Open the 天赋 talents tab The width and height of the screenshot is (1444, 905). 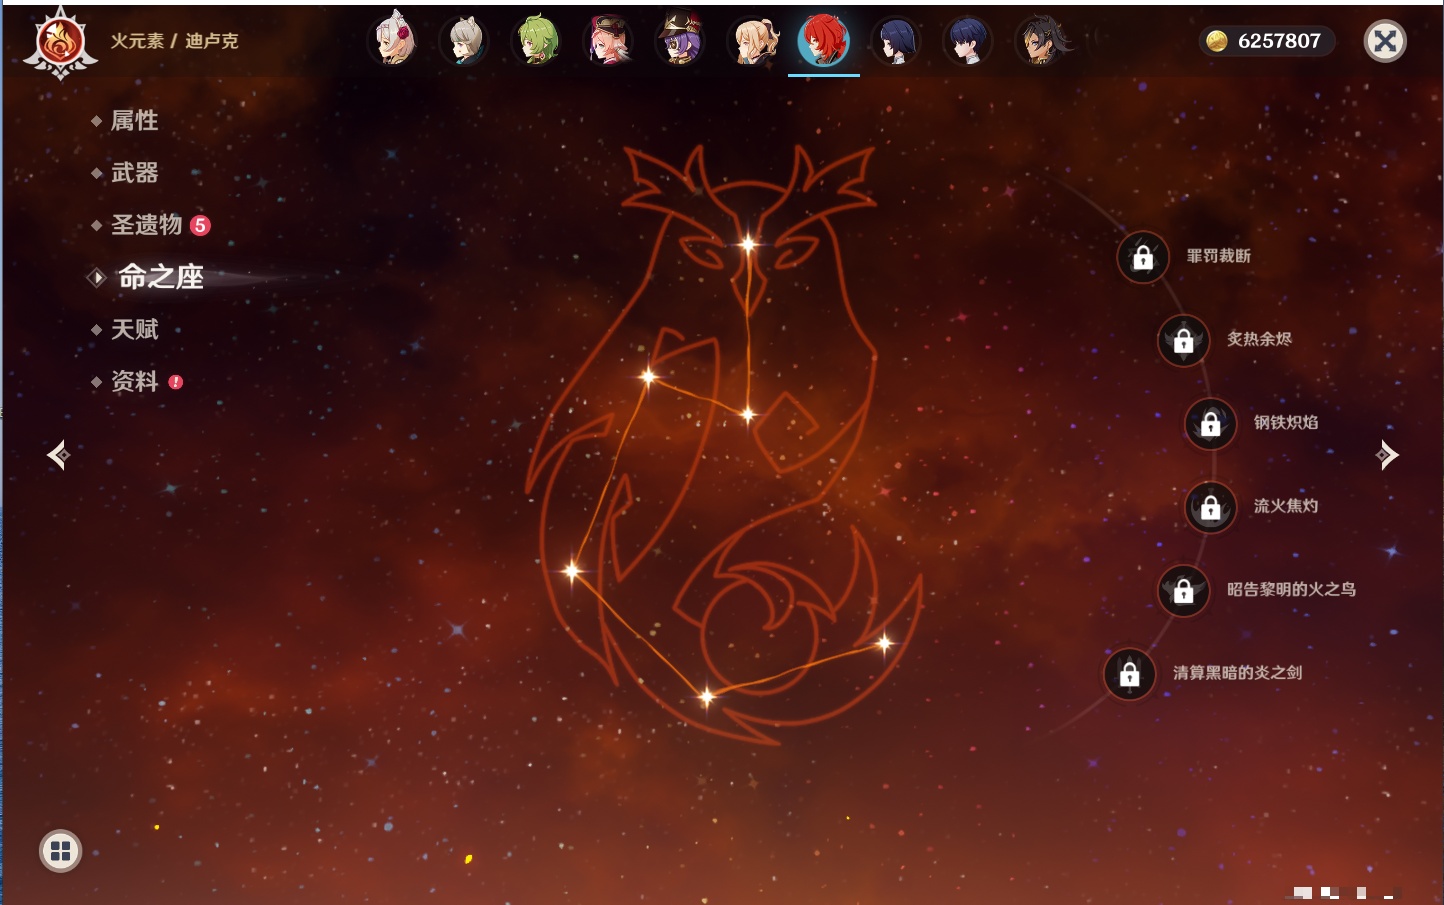point(134,329)
